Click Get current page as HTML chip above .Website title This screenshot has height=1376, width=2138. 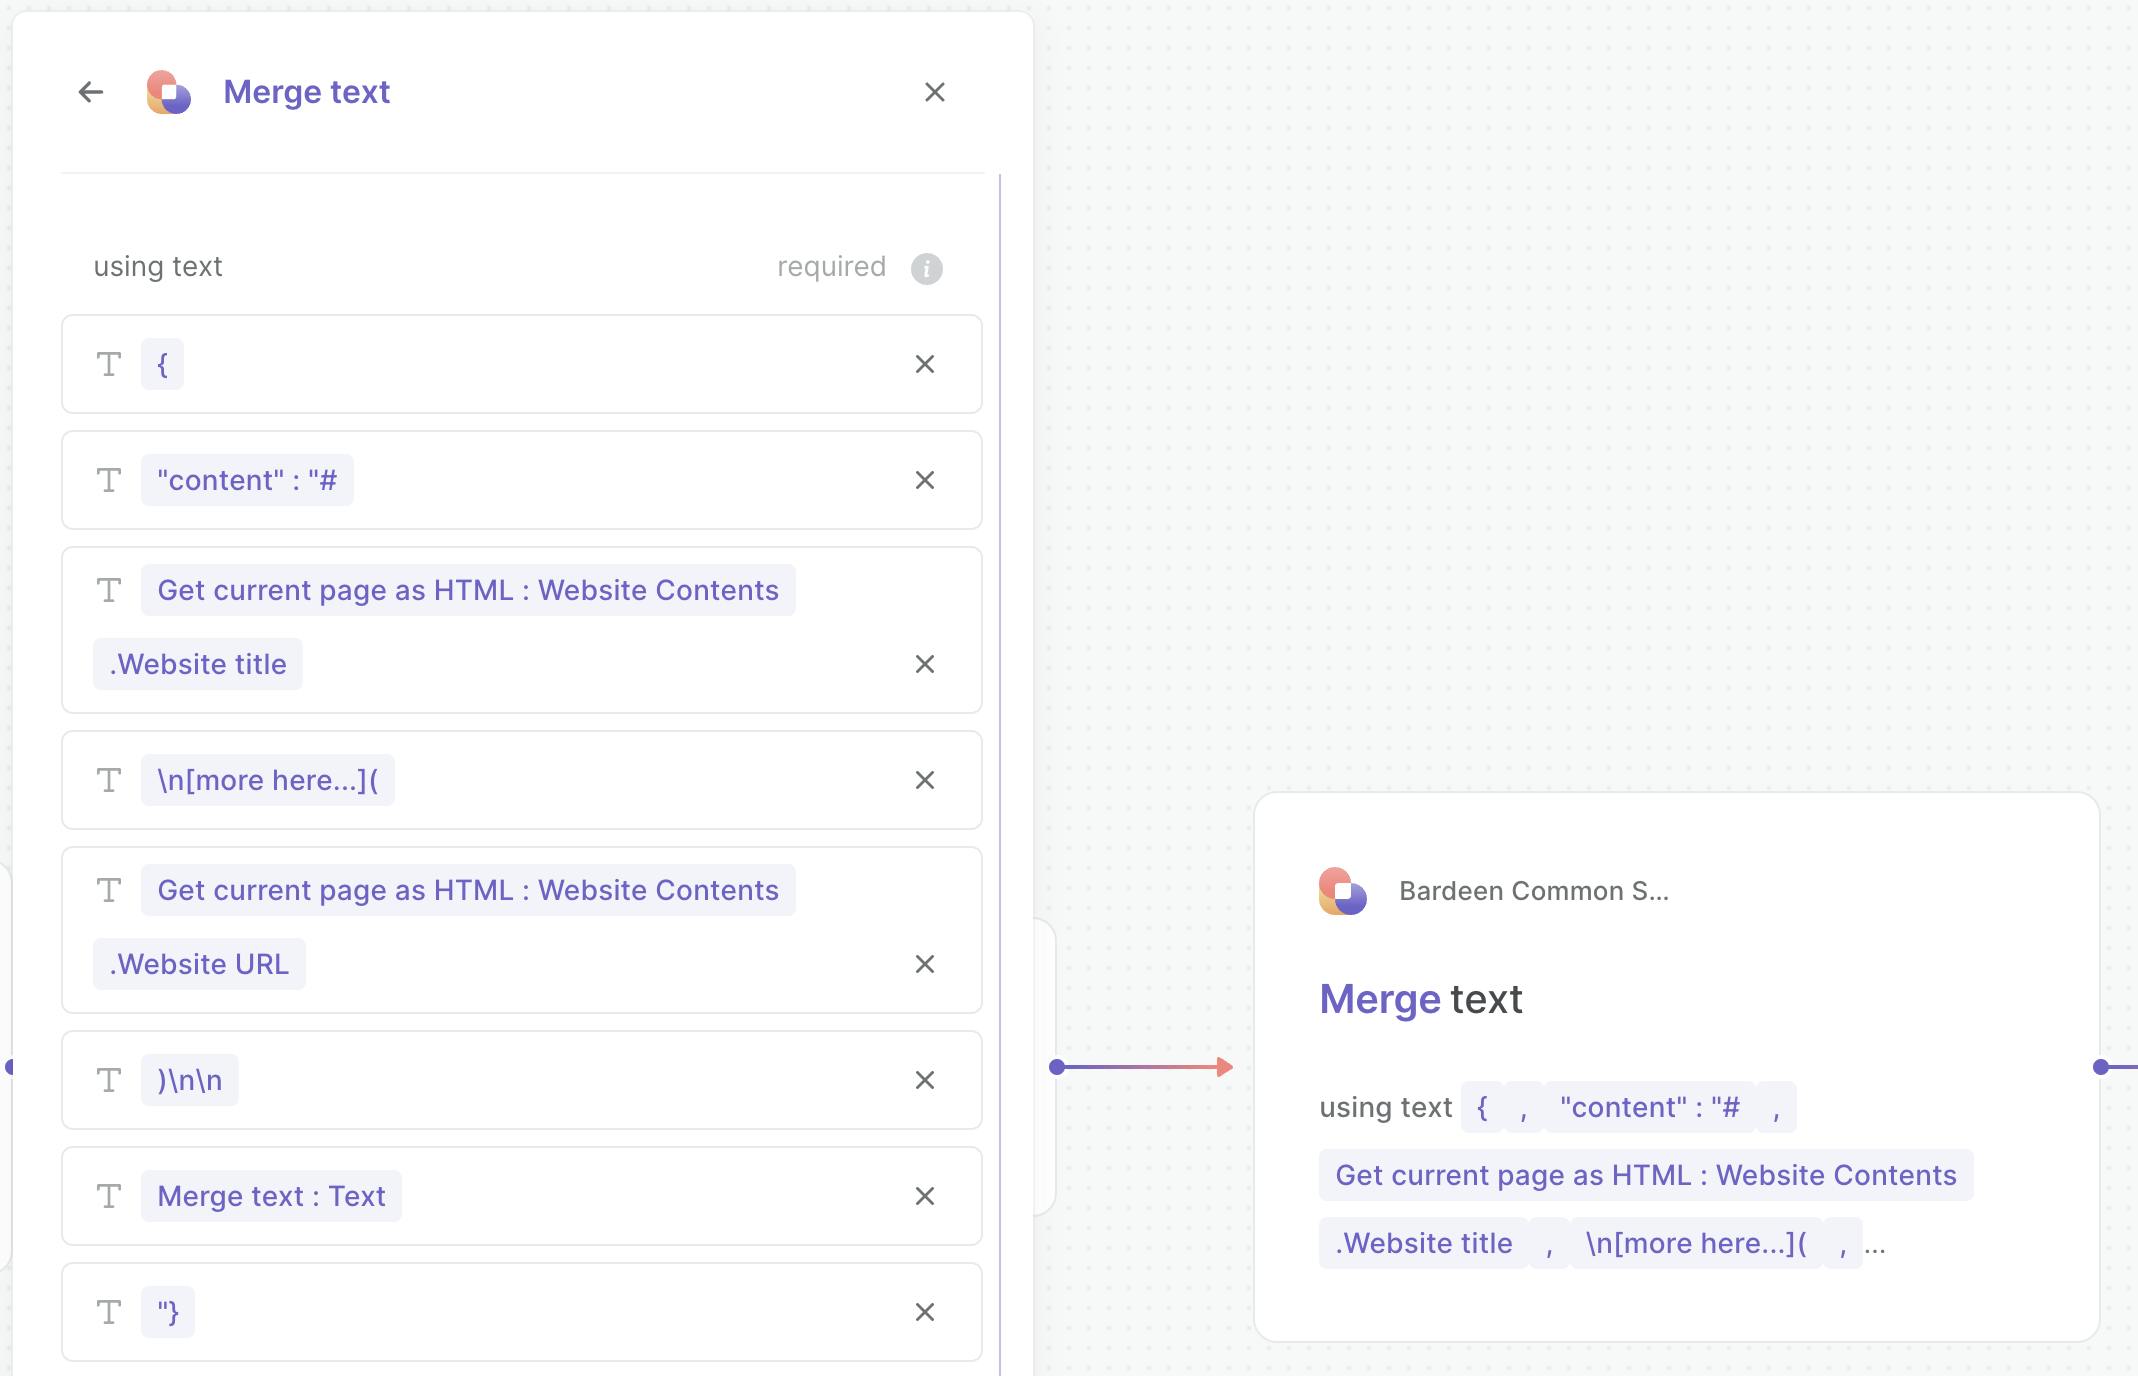pos(468,590)
